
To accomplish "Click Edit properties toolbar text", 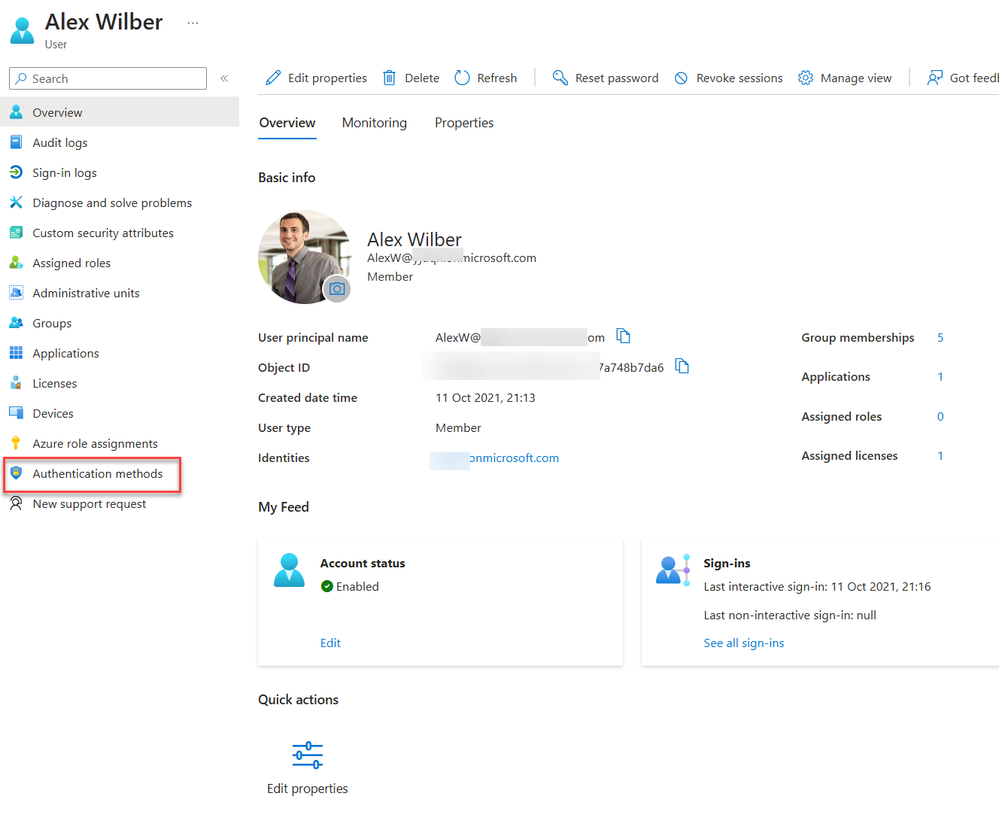I will [x=327, y=78].
